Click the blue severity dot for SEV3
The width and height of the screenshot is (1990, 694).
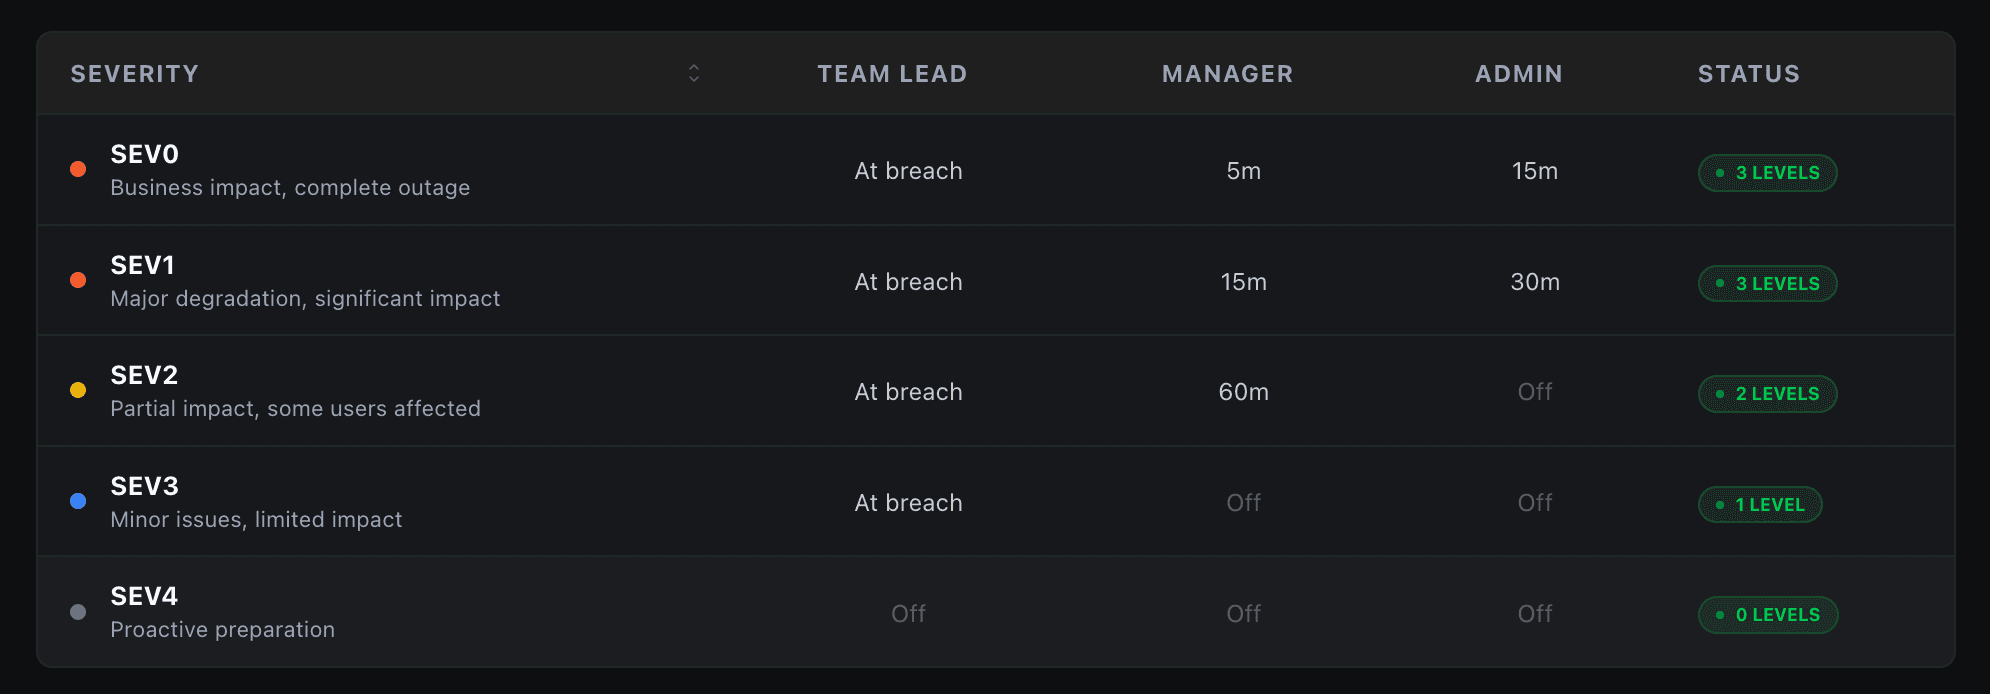[x=78, y=501]
